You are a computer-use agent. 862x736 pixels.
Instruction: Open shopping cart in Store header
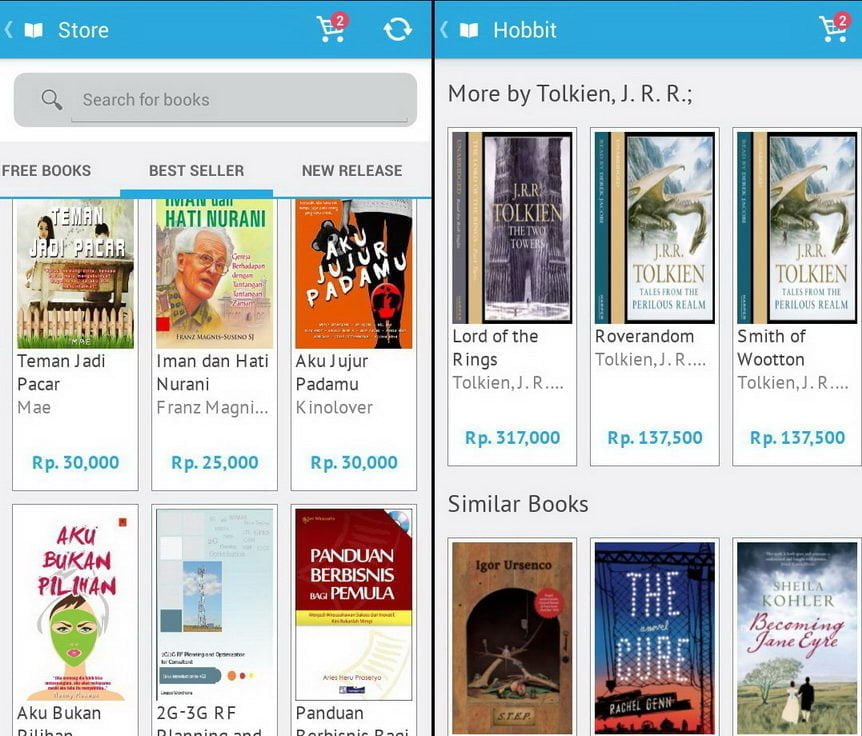click(332, 28)
